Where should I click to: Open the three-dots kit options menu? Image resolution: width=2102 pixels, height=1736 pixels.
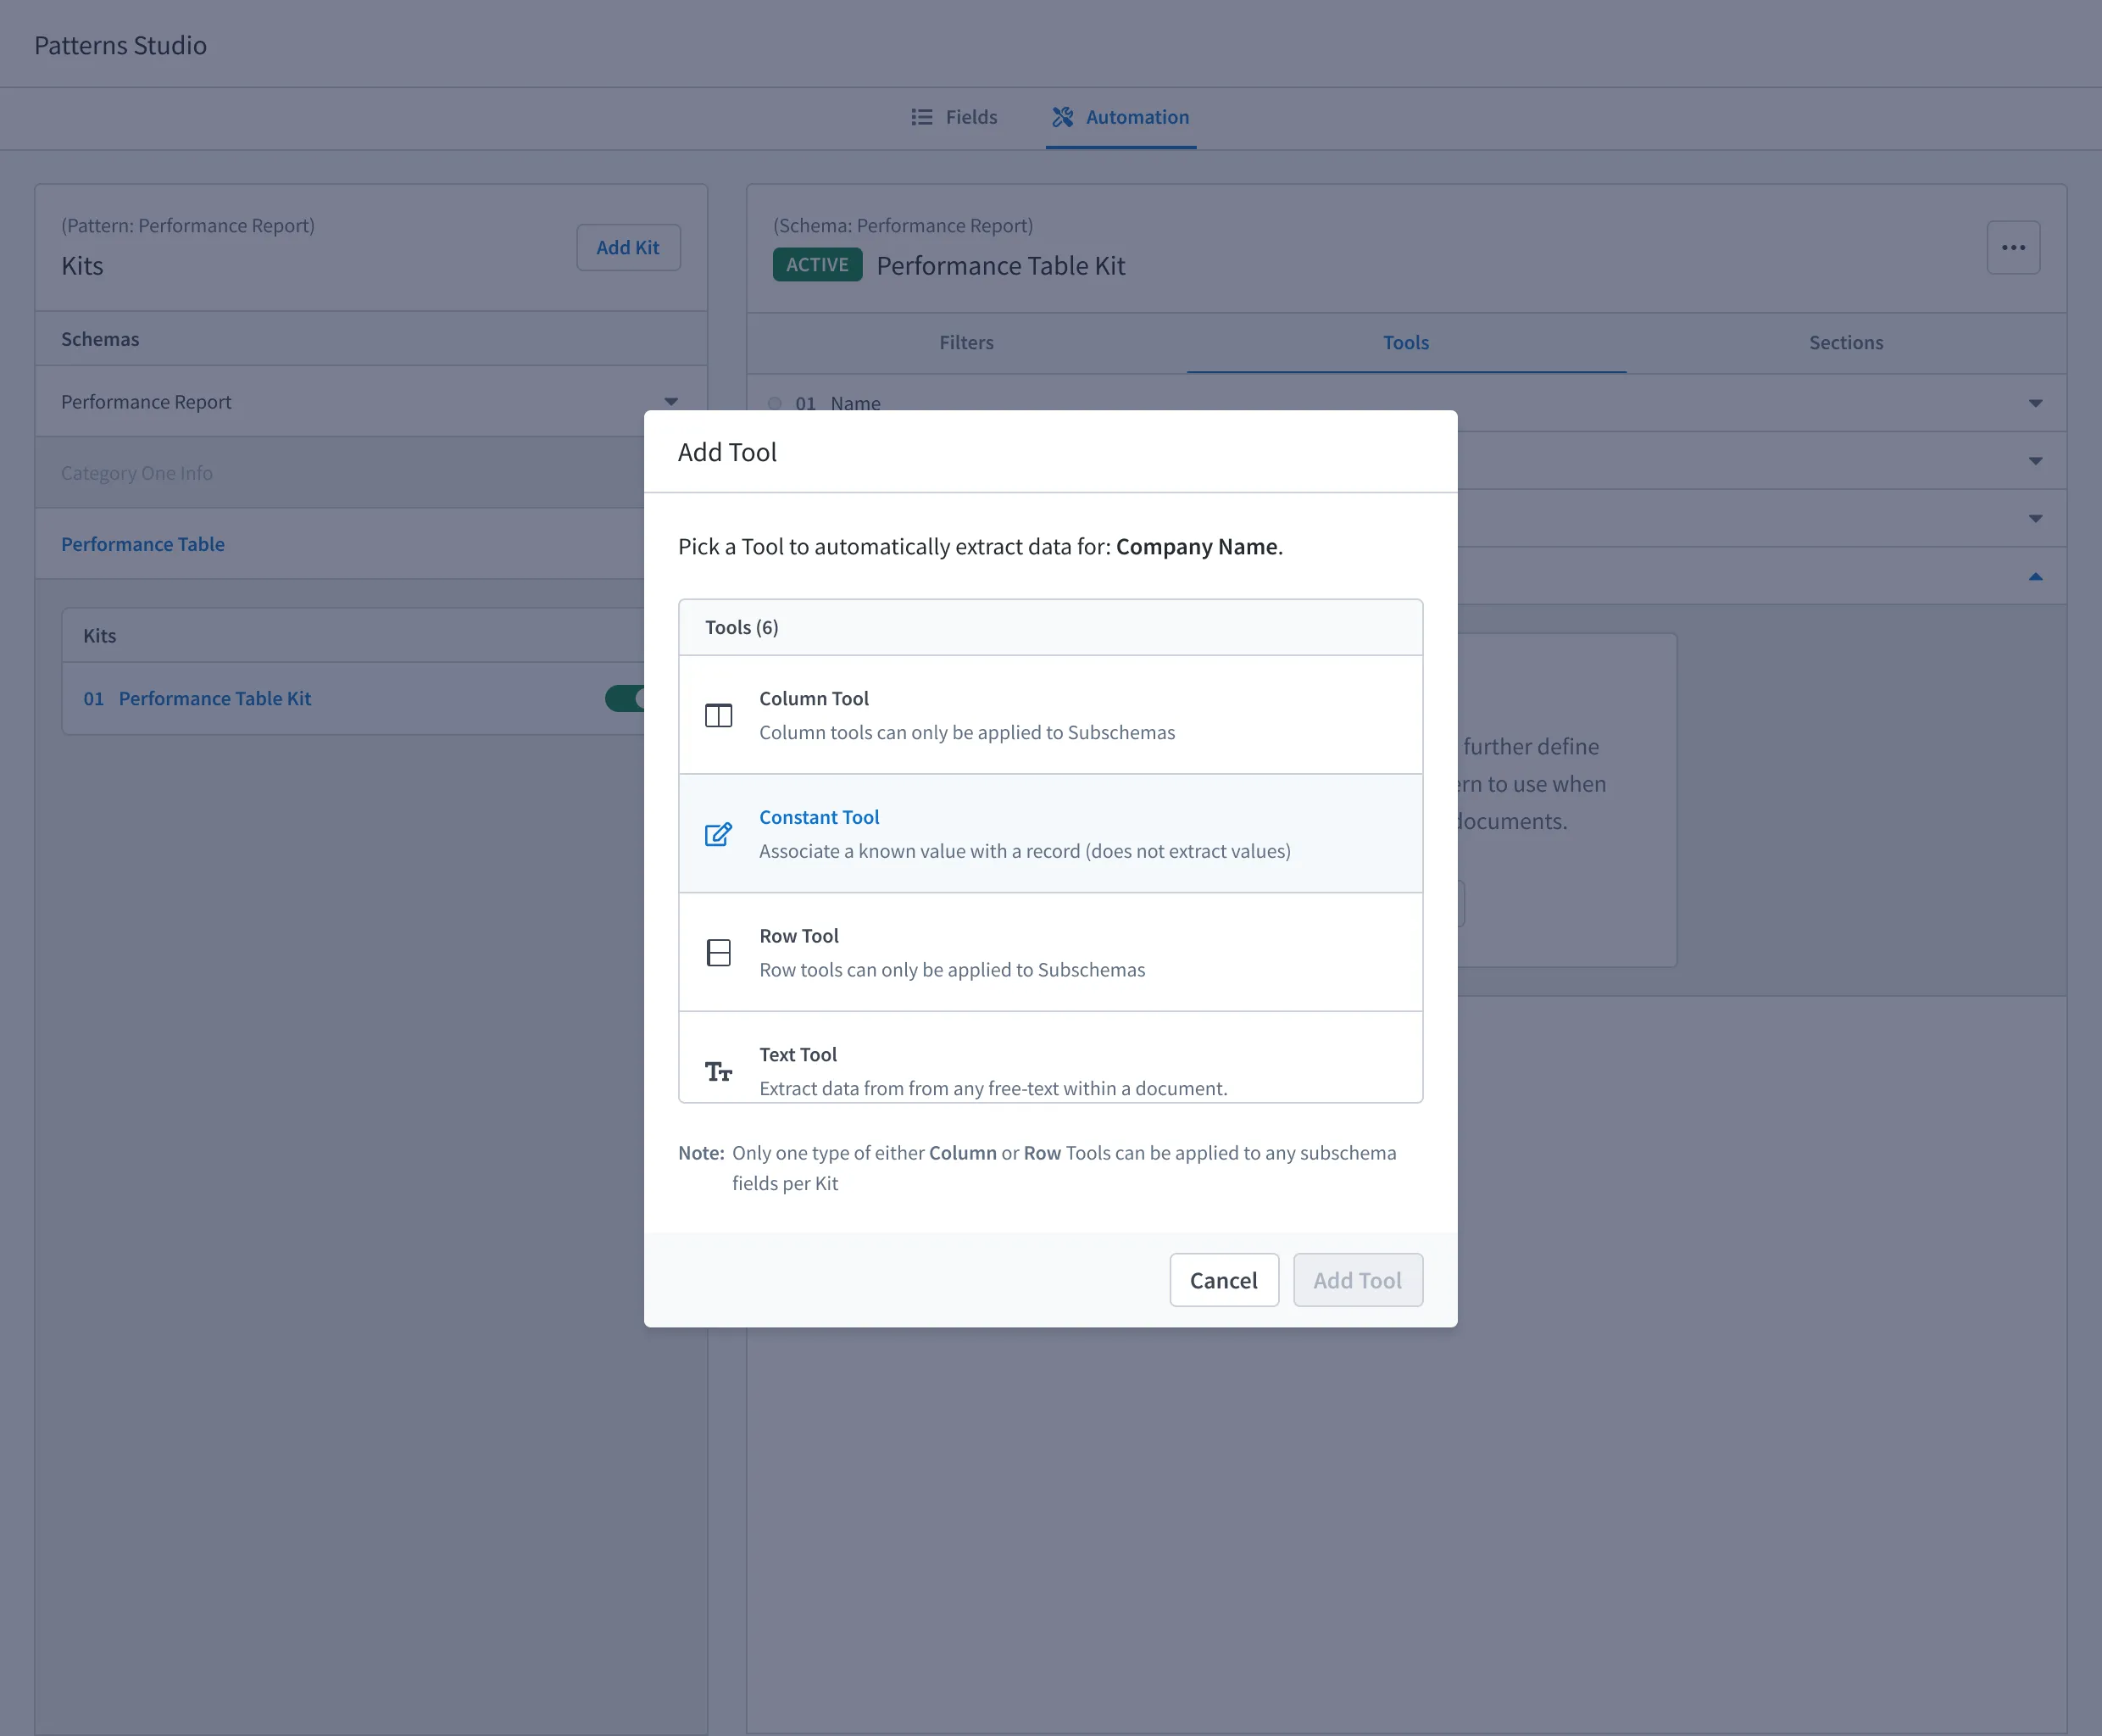tap(2013, 247)
